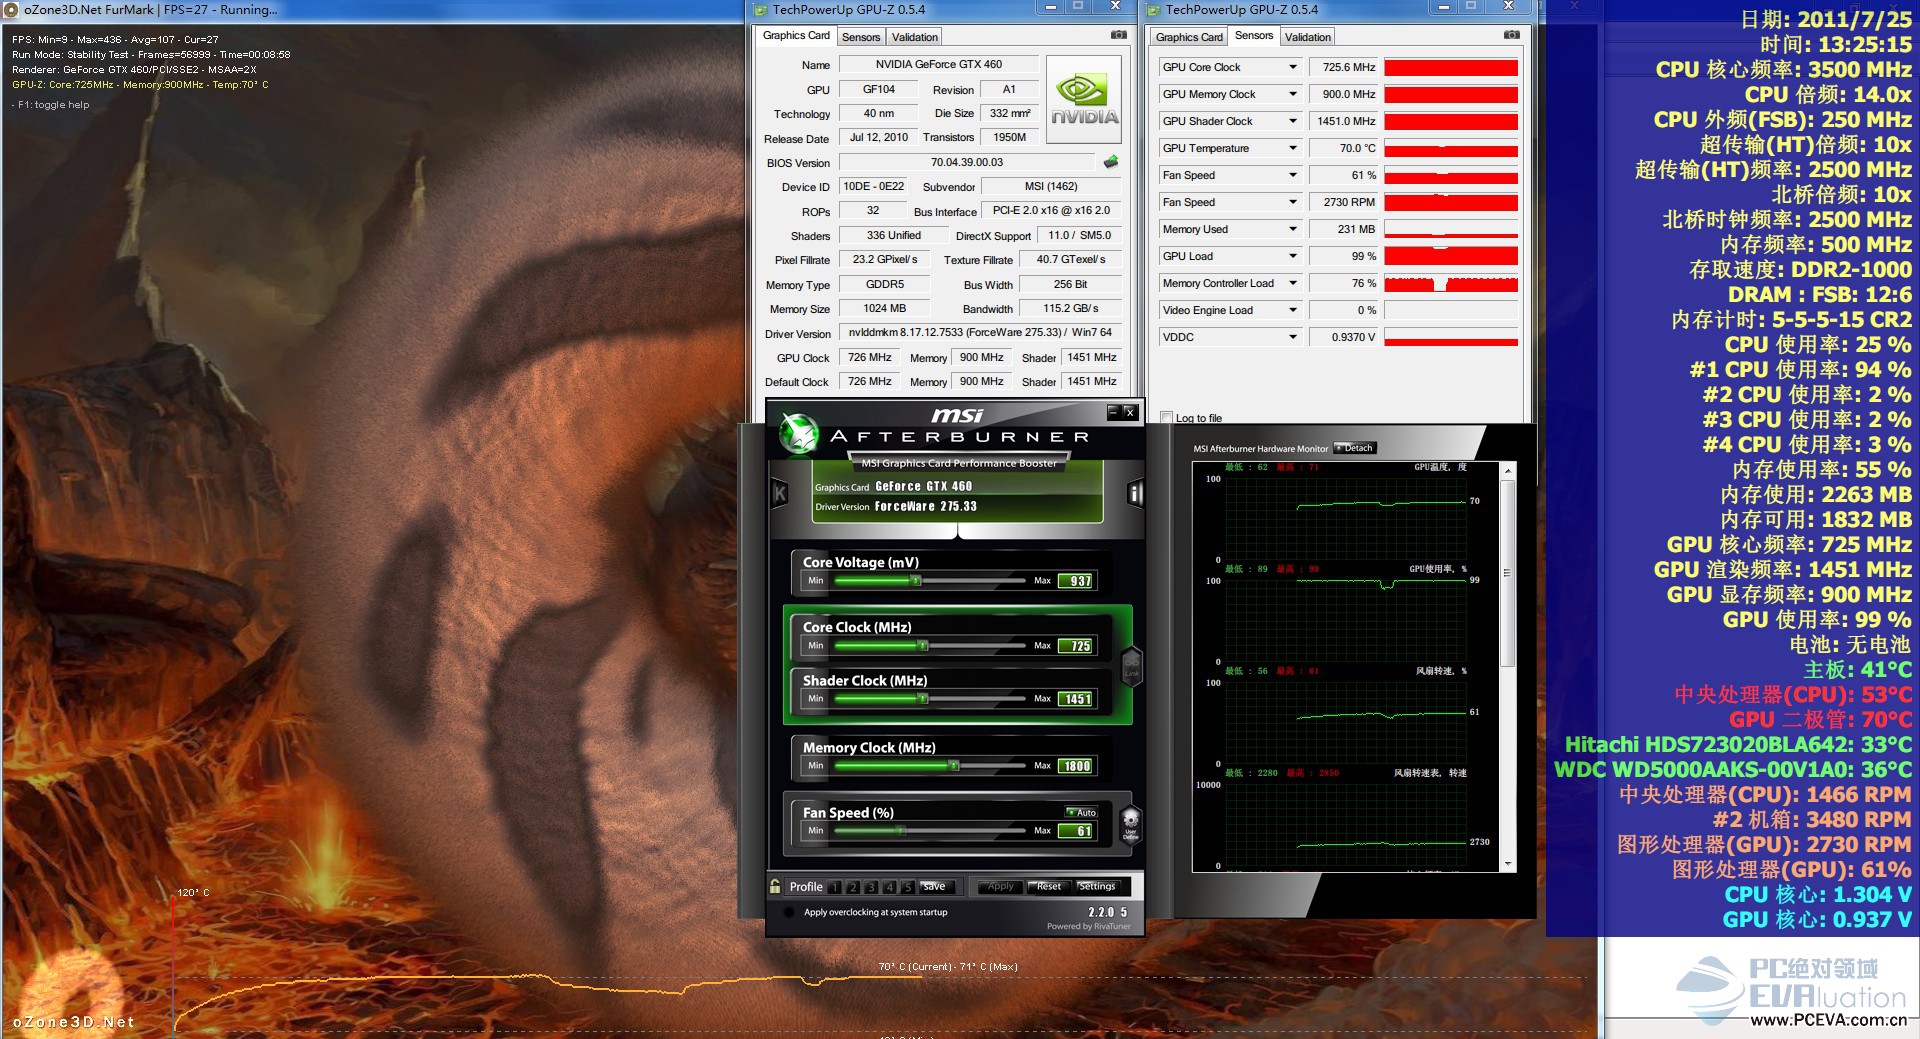
Task: Click the GPU Temperature reading 70.0 °C
Action: pyautogui.click(x=1345, y=148)
